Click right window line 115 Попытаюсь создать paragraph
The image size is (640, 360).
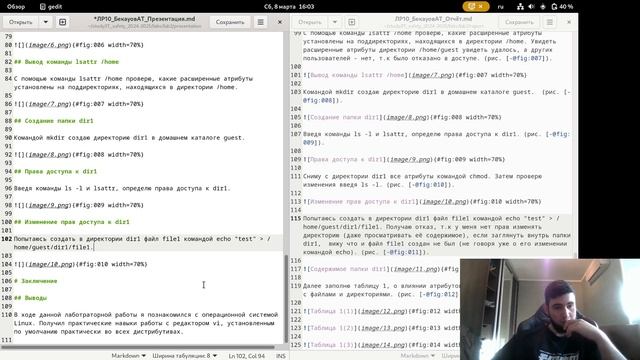pyautogui.click(x=437, y=235)
